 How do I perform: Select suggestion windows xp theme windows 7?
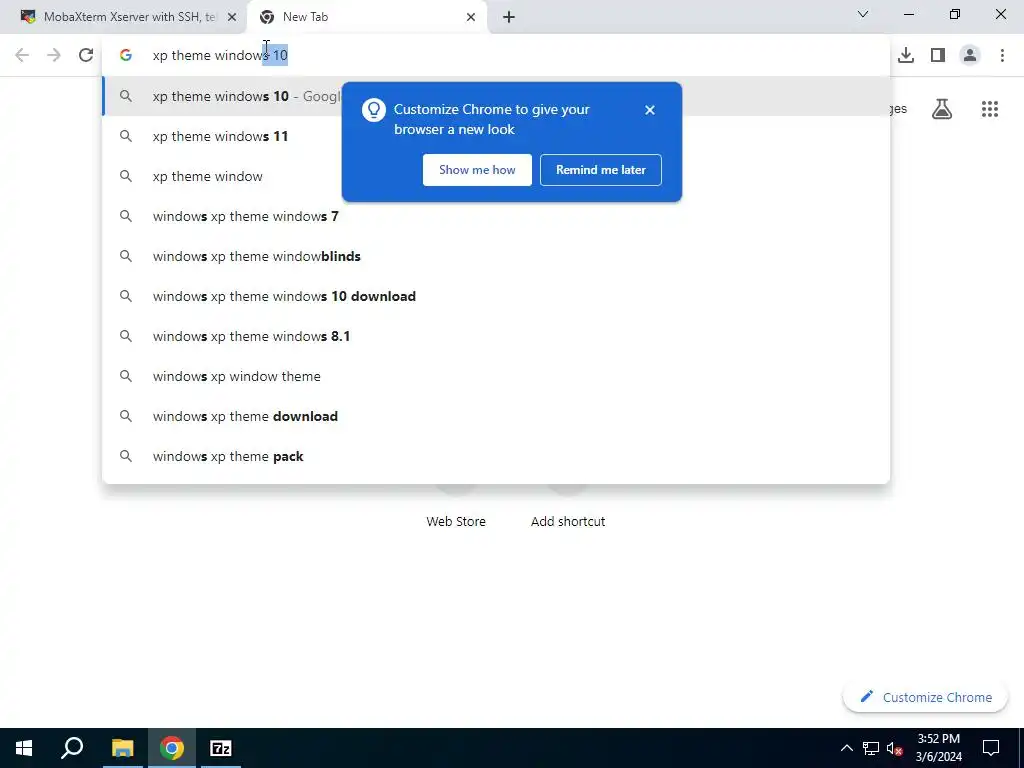(x=496, y=216)
